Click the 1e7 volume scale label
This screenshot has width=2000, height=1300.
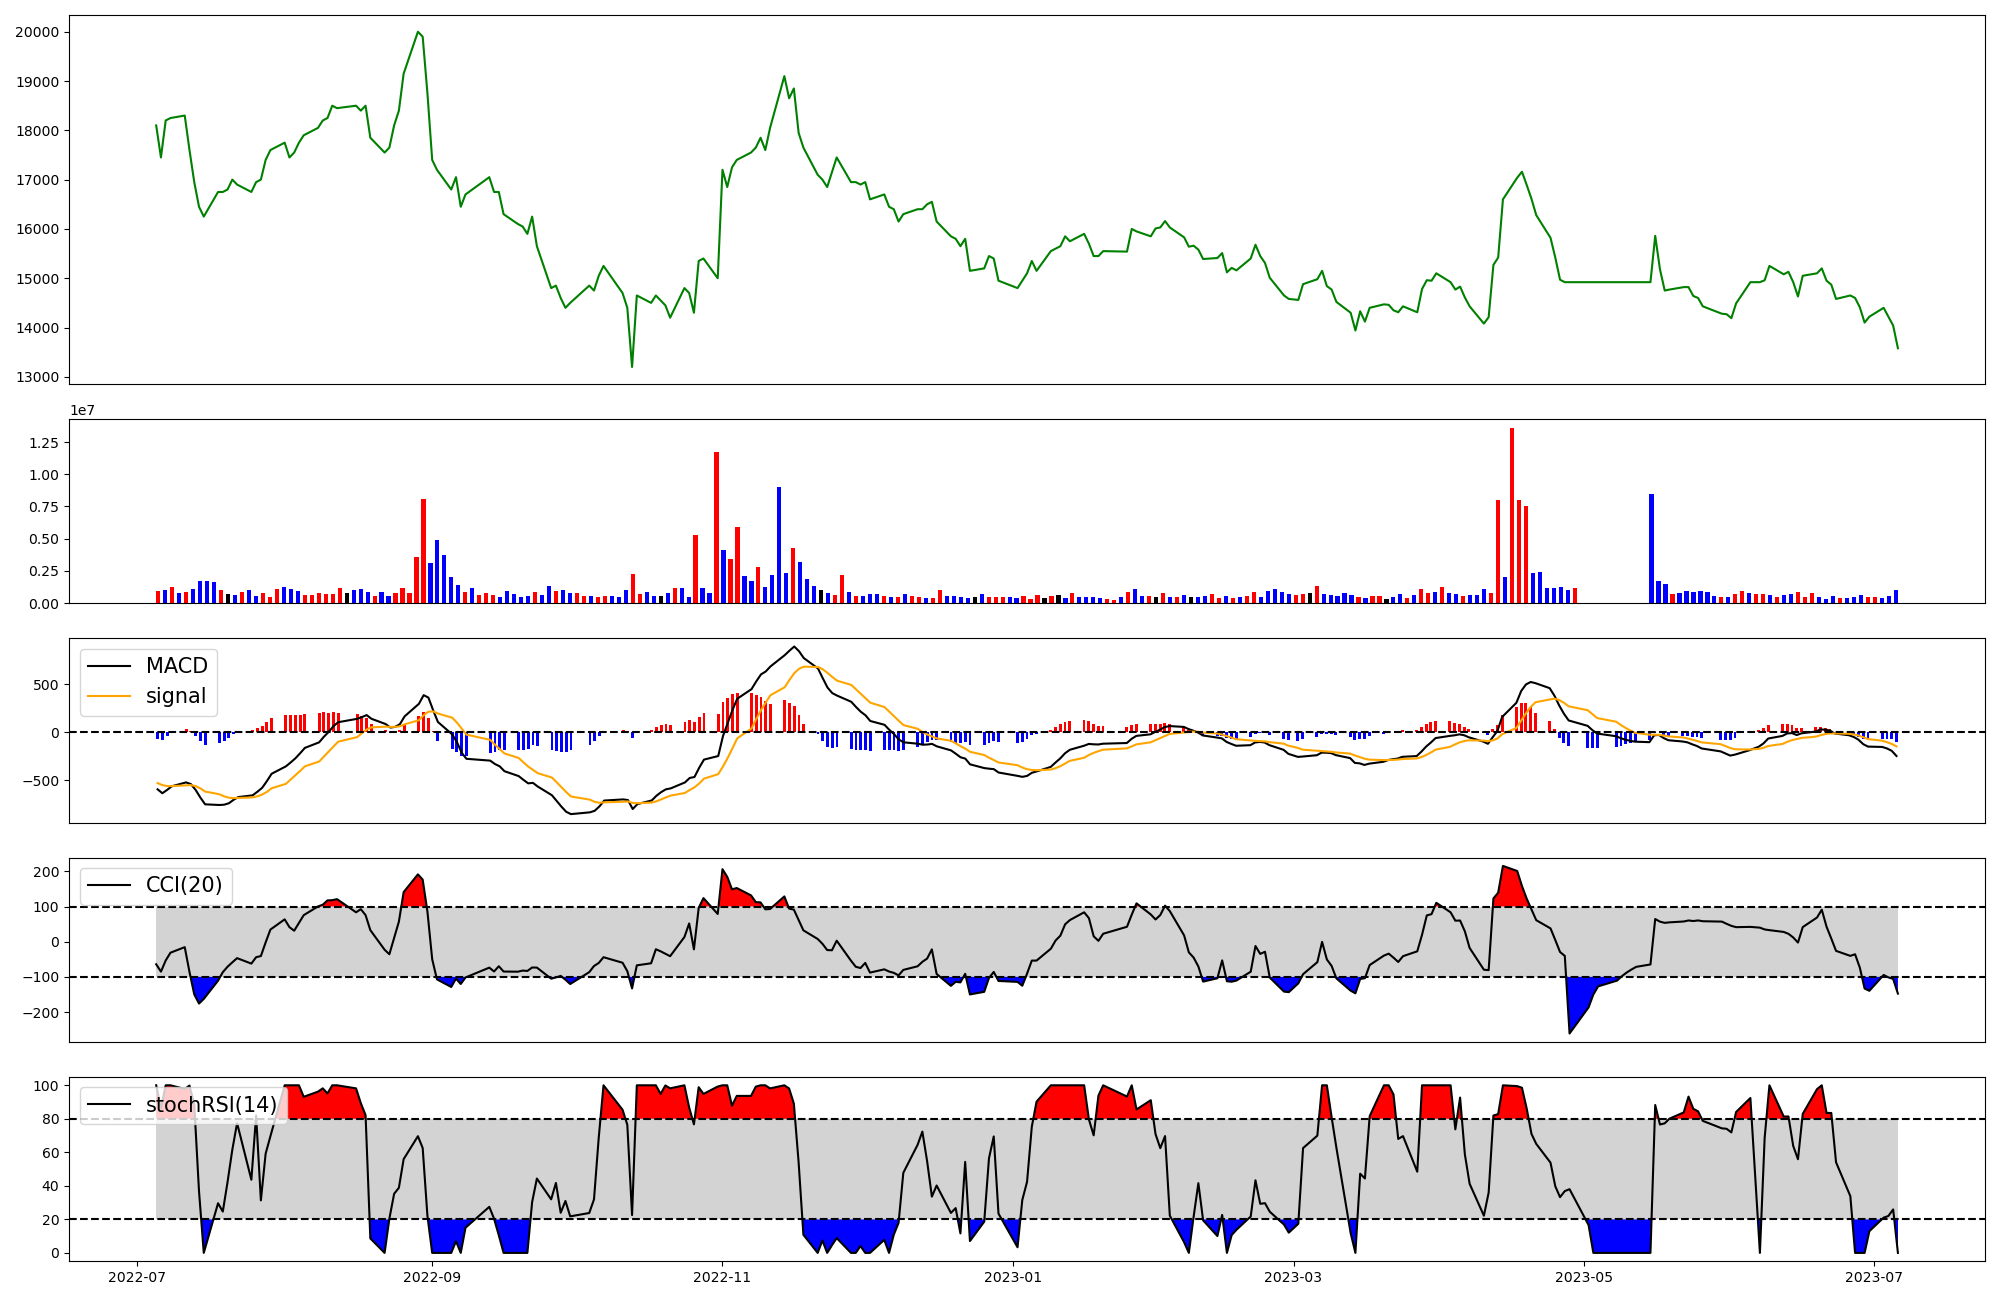tap(82, 410)
